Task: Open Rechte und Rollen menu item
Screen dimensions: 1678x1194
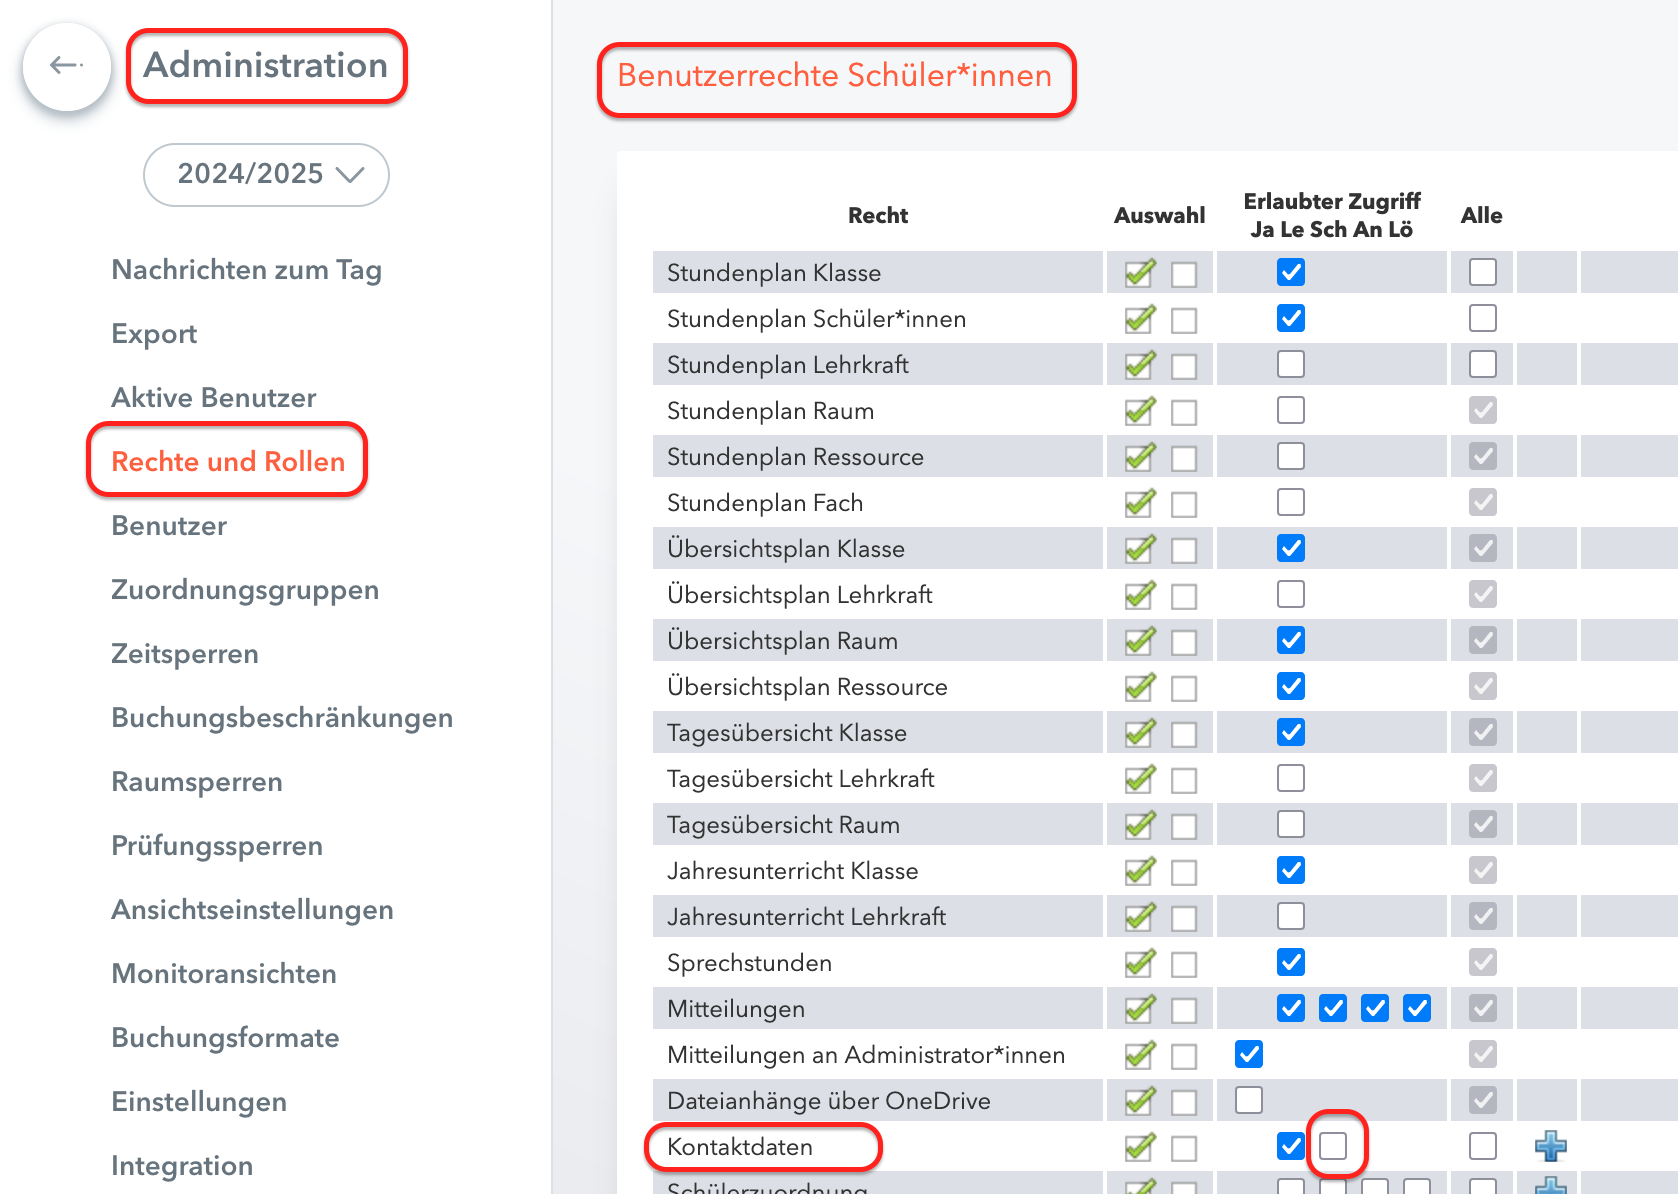Action: (x=228, y=461)
